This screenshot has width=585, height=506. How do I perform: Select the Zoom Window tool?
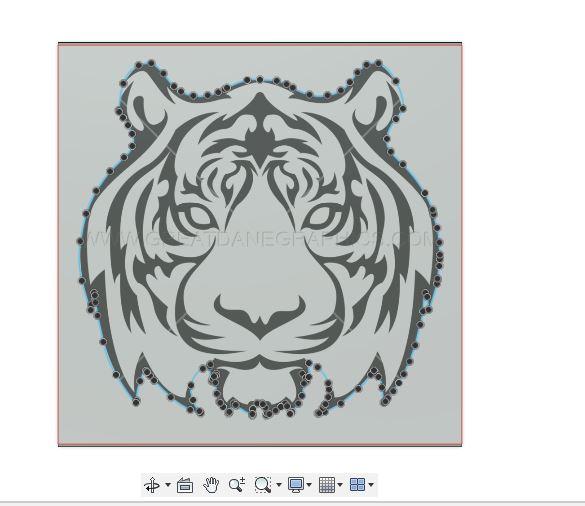point(263,485)
